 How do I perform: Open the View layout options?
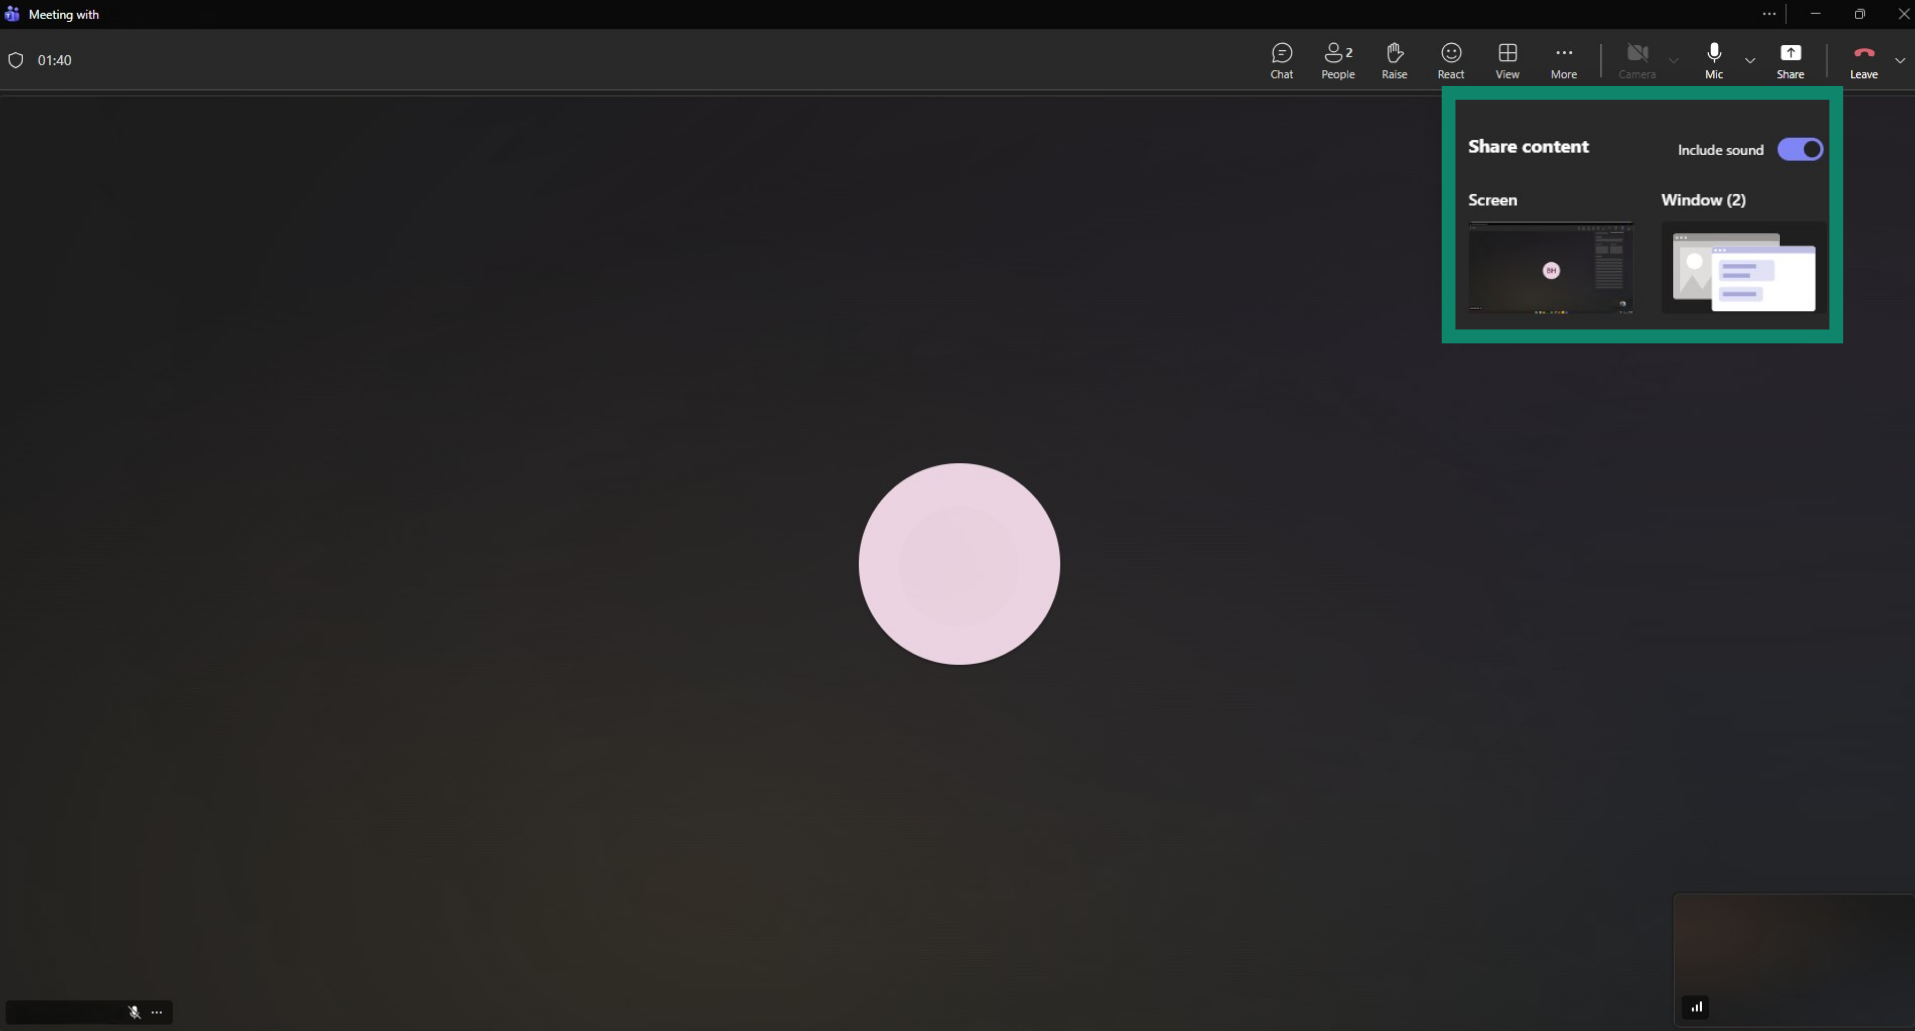coord(1507,60)
